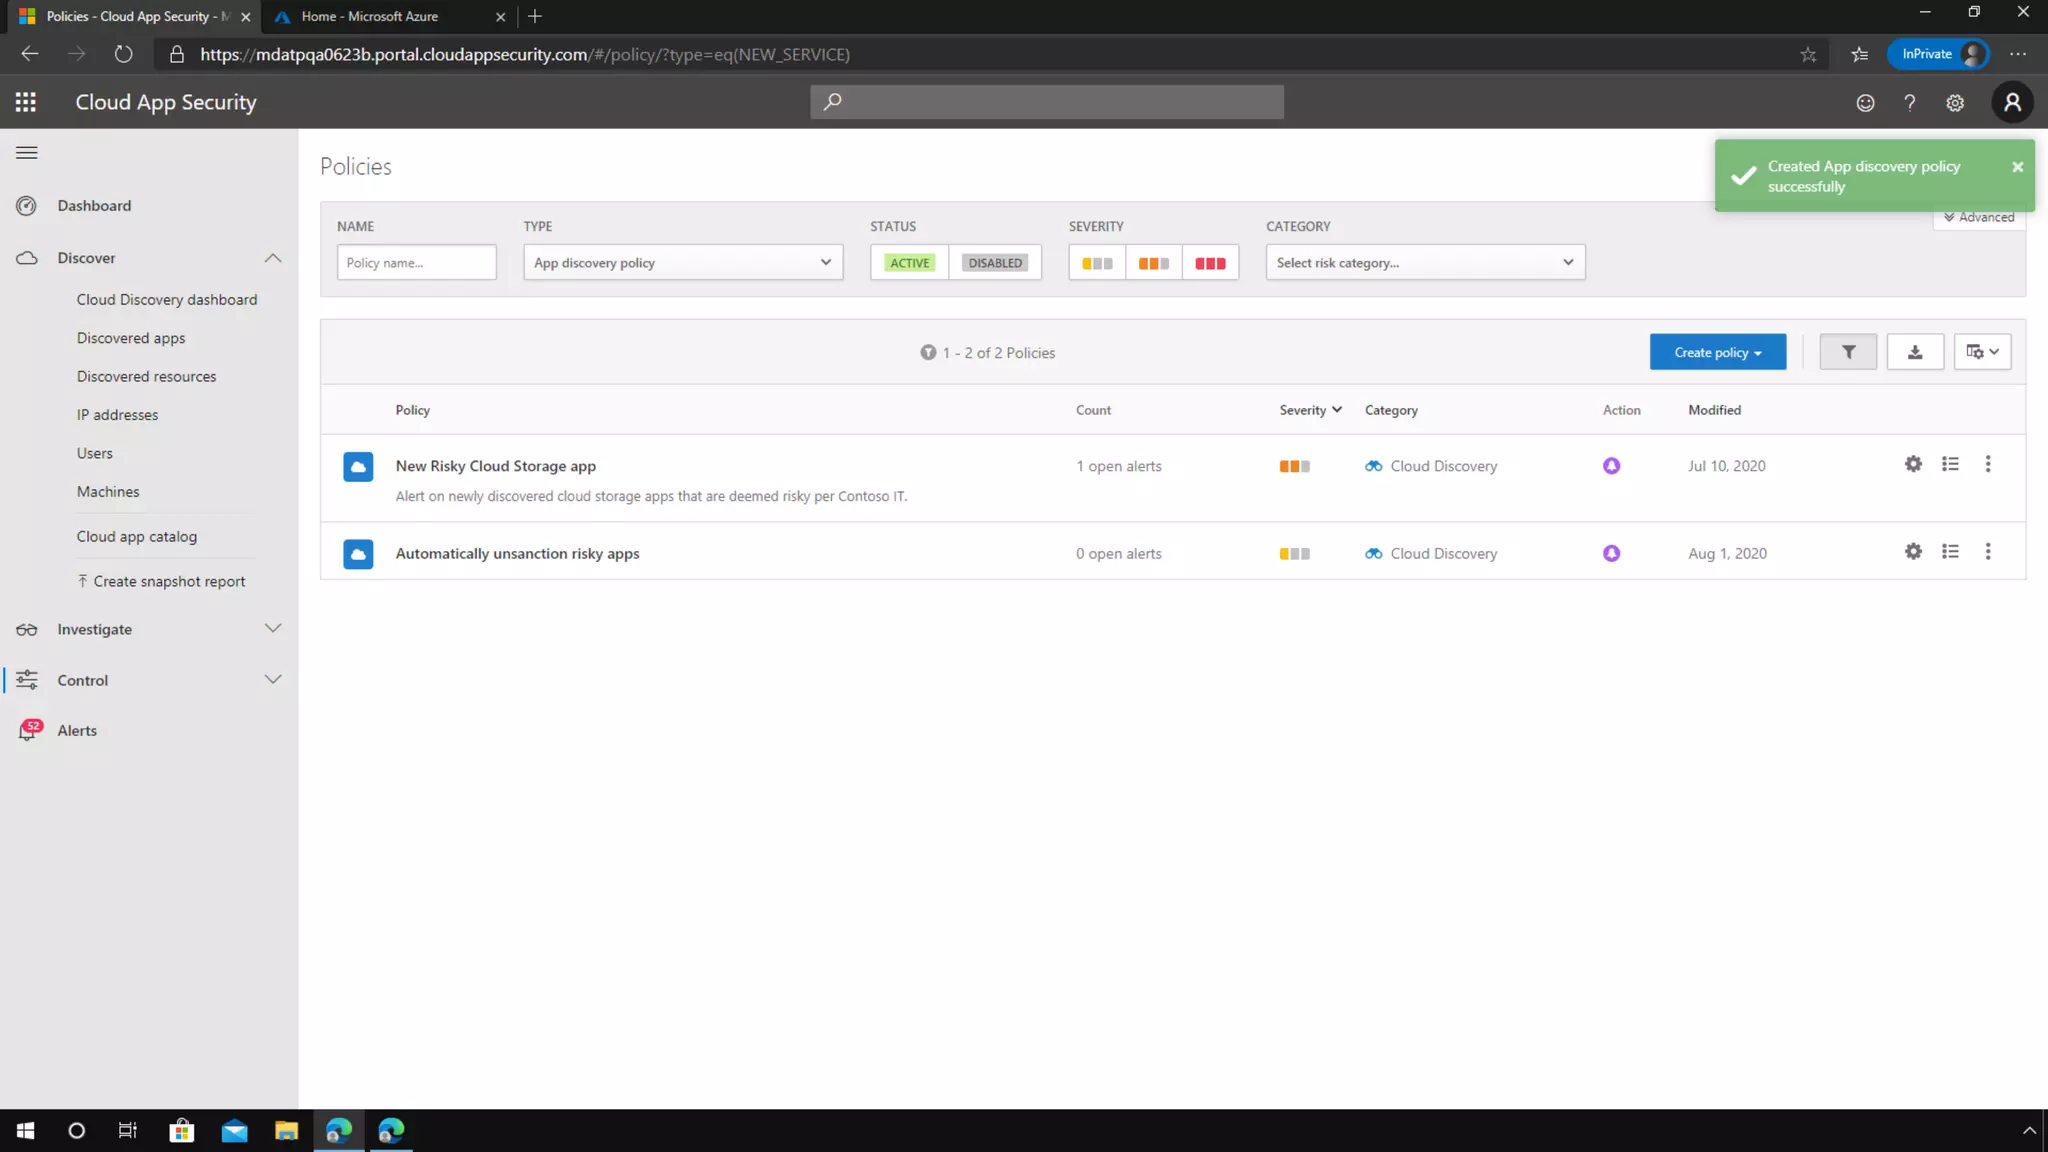Open the New Risky Cloud Storage app policy
The height and width of the screenshot is (1152, 2048).
[495, 466]
